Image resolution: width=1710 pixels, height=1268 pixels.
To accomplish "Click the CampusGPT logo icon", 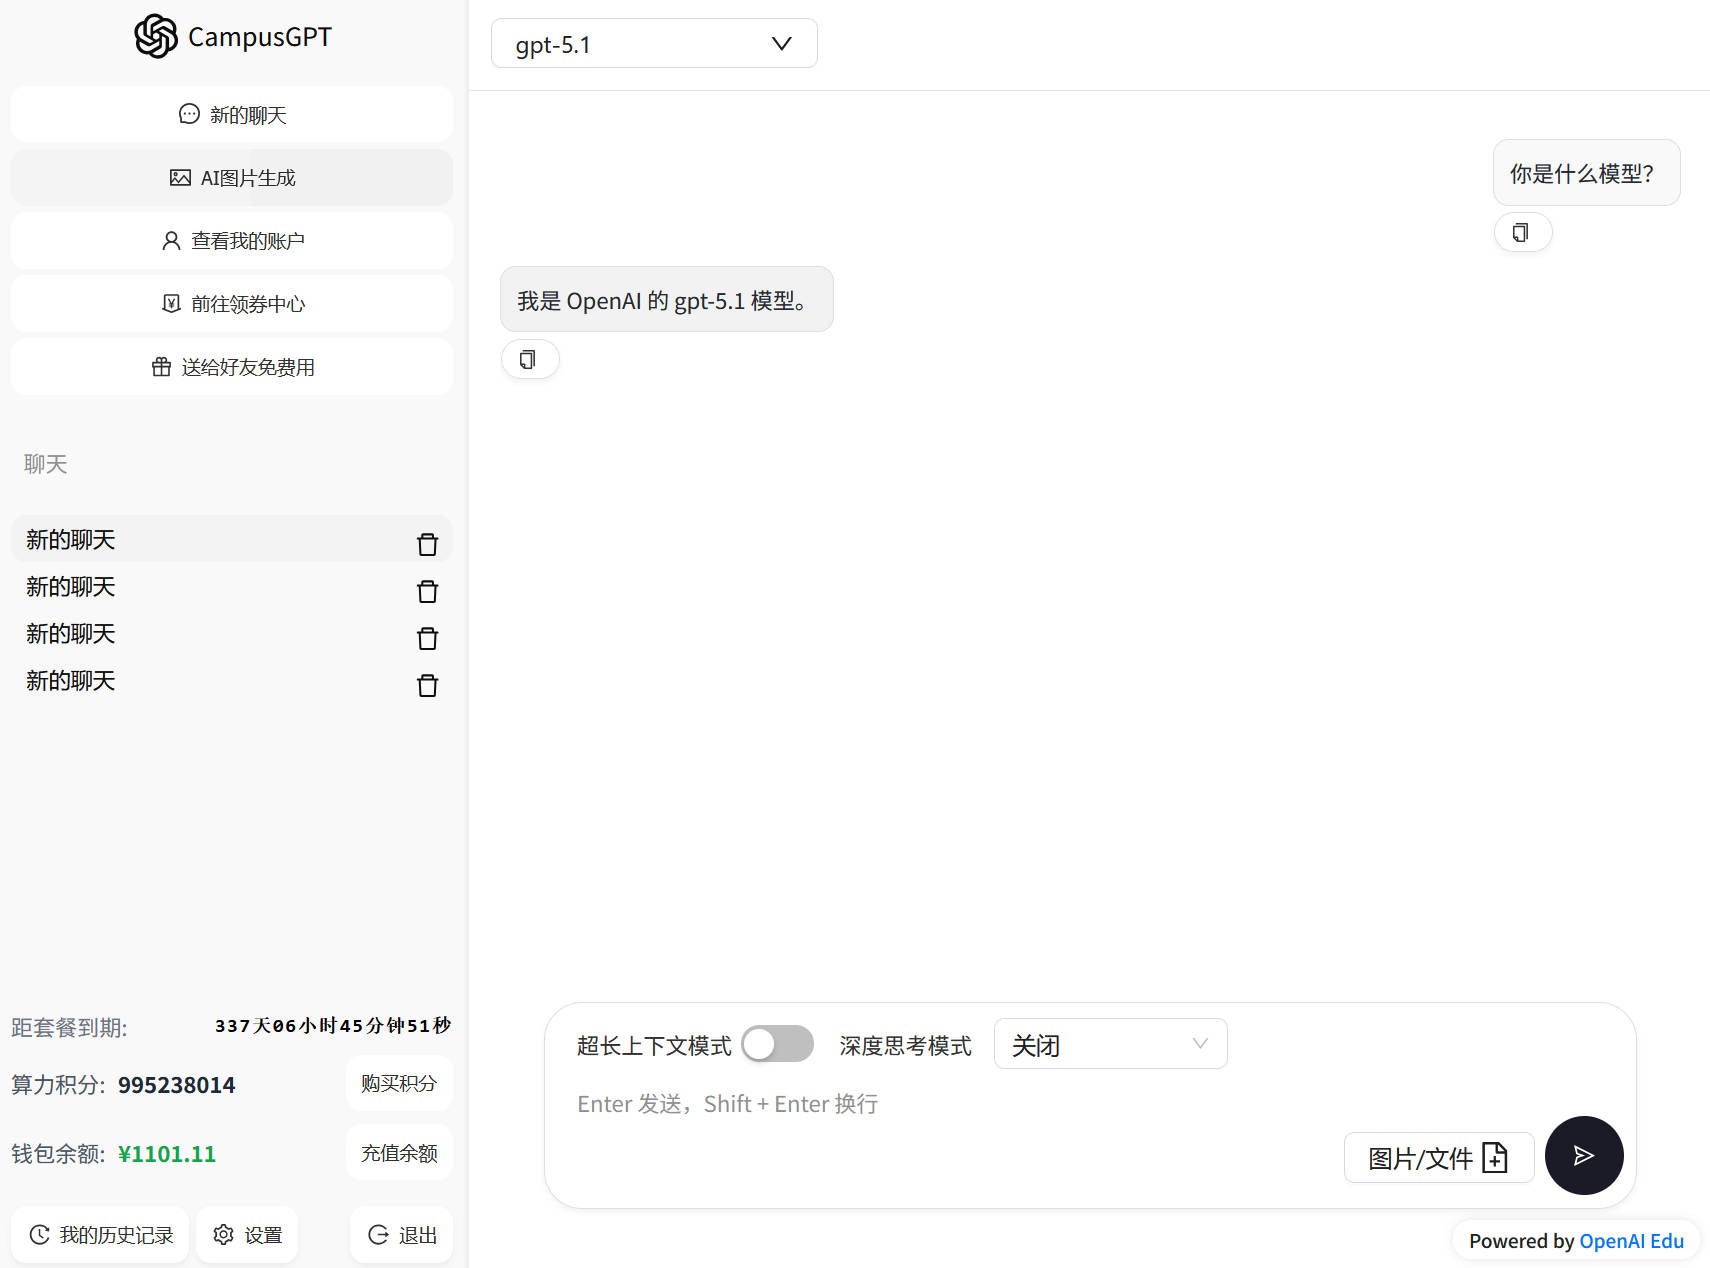I will pyautogui.click(x=156, y=37).
